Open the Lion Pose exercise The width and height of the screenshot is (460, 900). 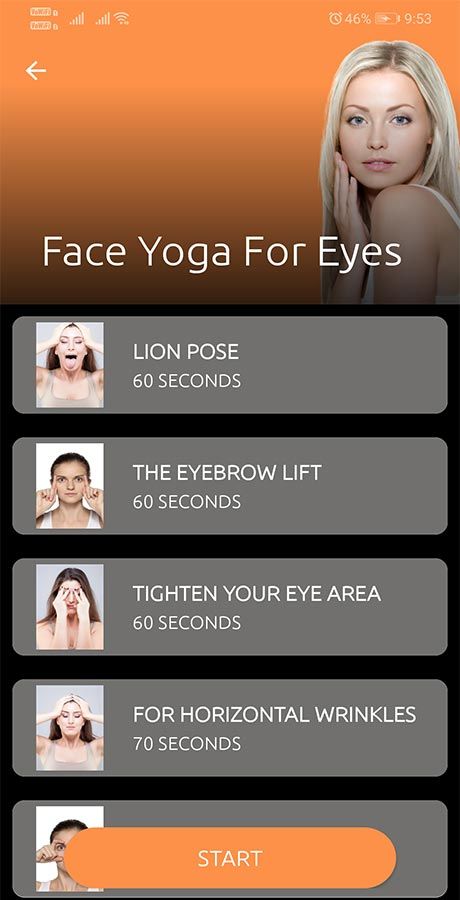pos(230,365)
